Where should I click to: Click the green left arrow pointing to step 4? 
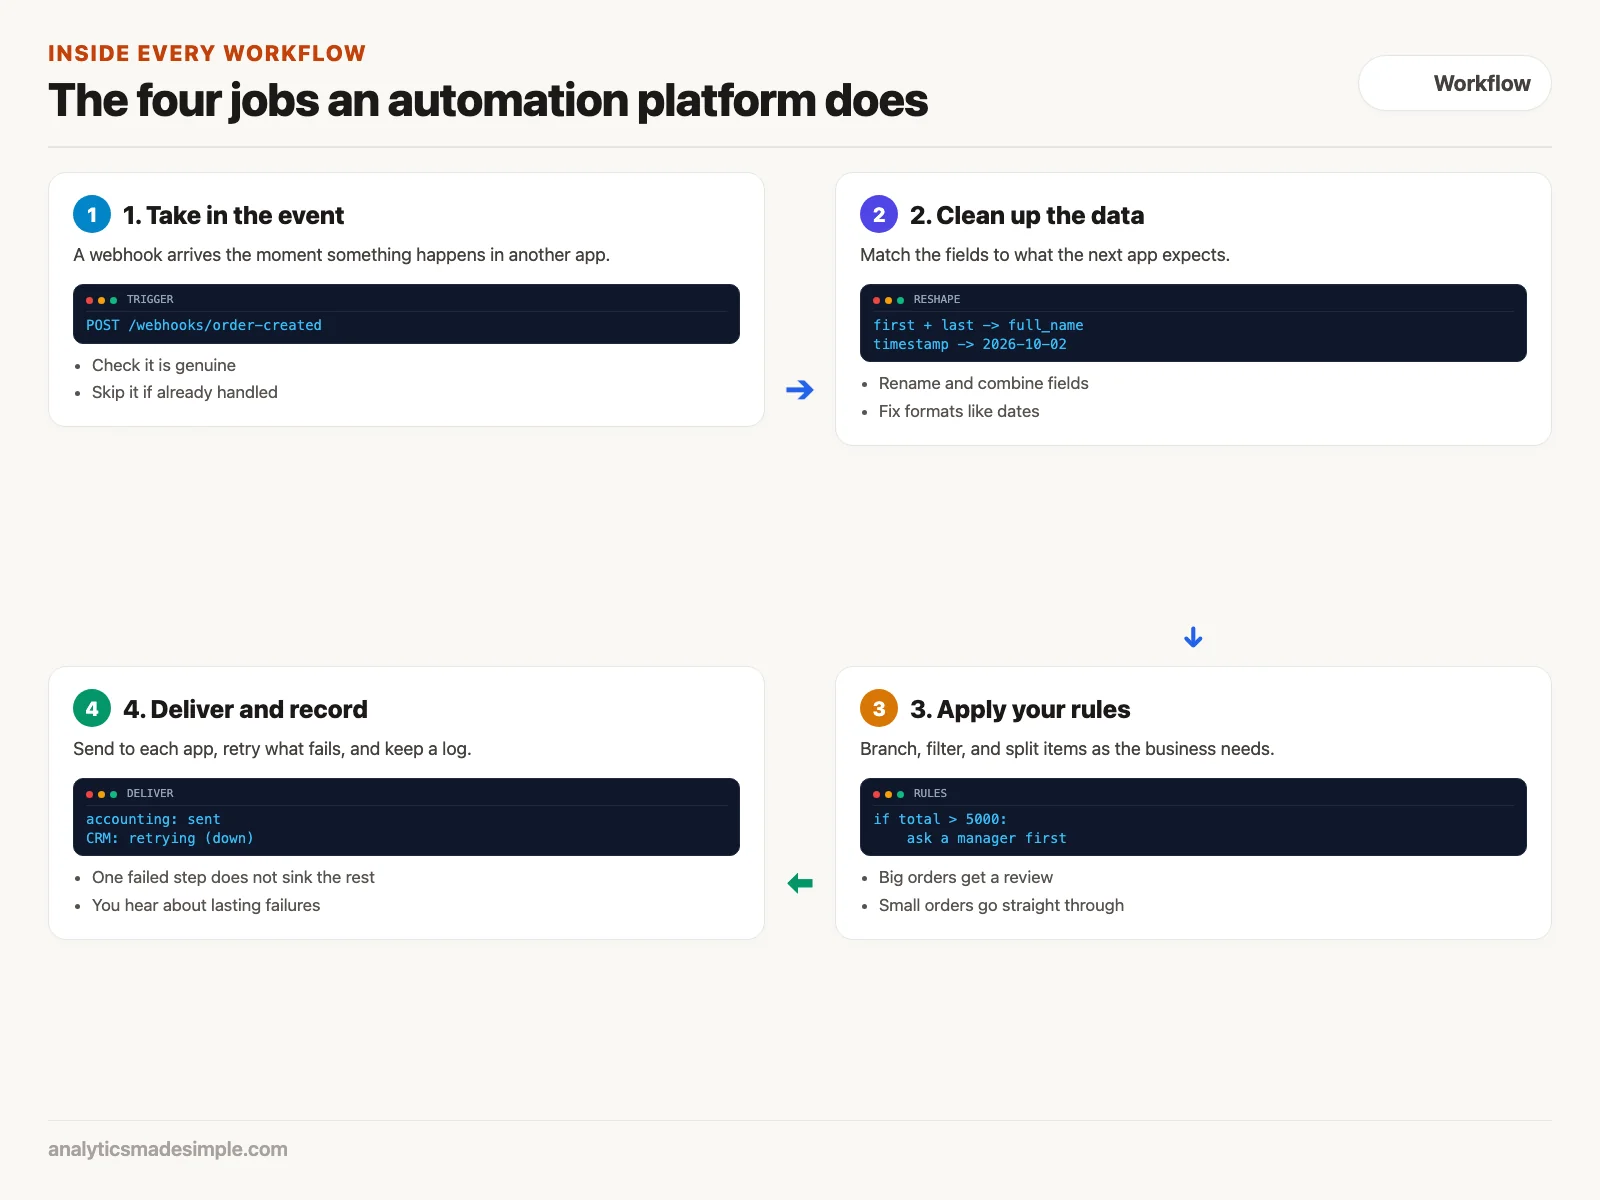coord(800,883)
